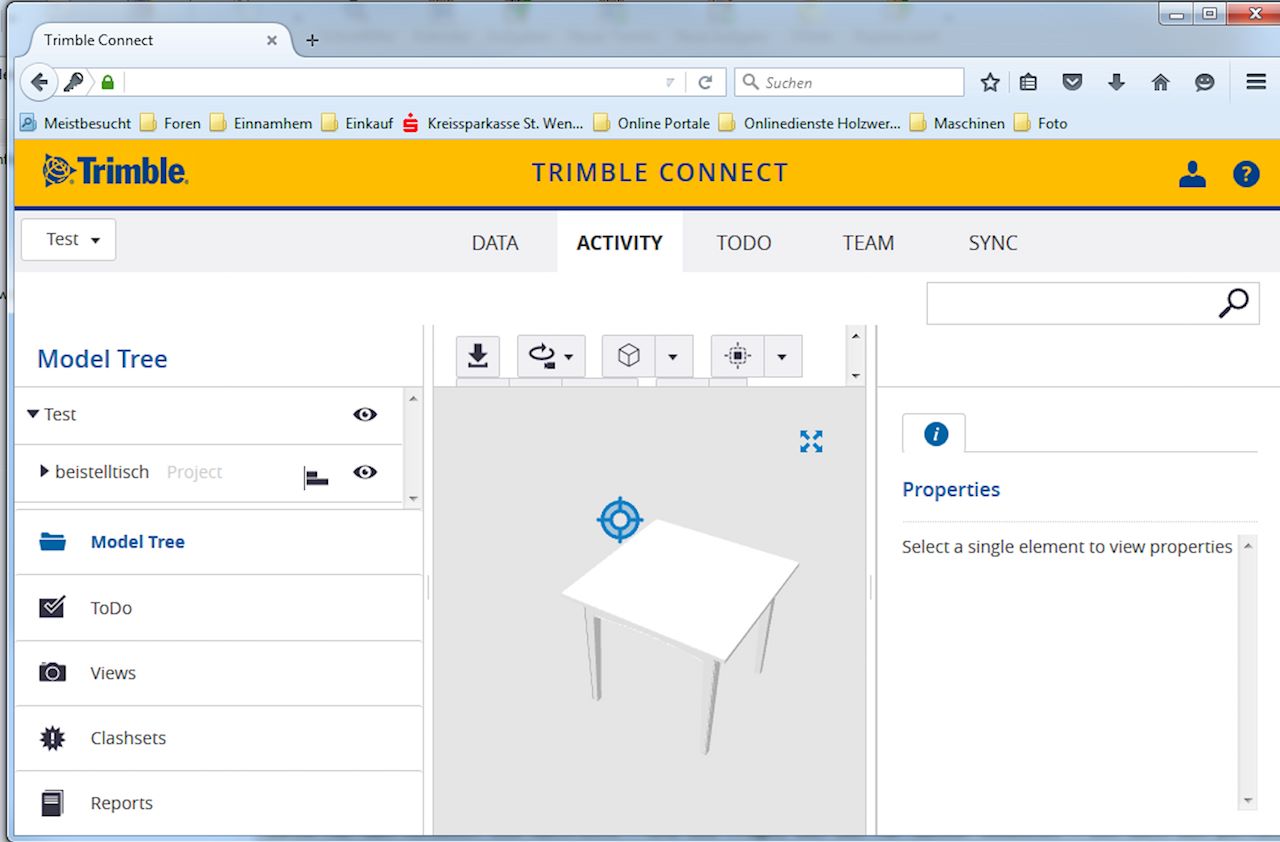Click the Model Tree folder icon
Viewport: 1280px width, 842px height.
52,542
